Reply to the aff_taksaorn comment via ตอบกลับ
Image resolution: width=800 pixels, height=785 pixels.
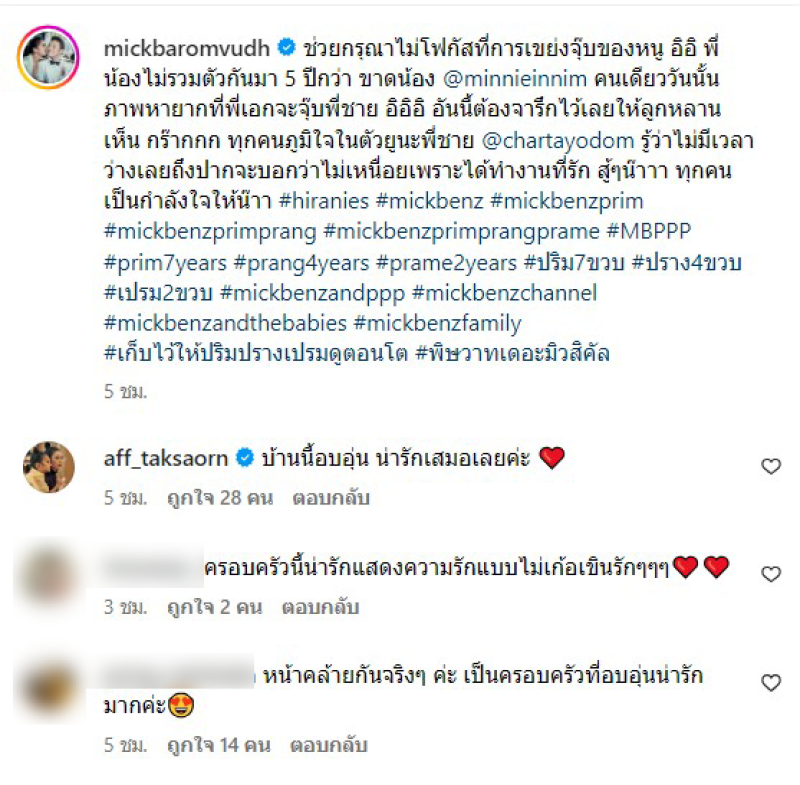(x=331, y=498)
